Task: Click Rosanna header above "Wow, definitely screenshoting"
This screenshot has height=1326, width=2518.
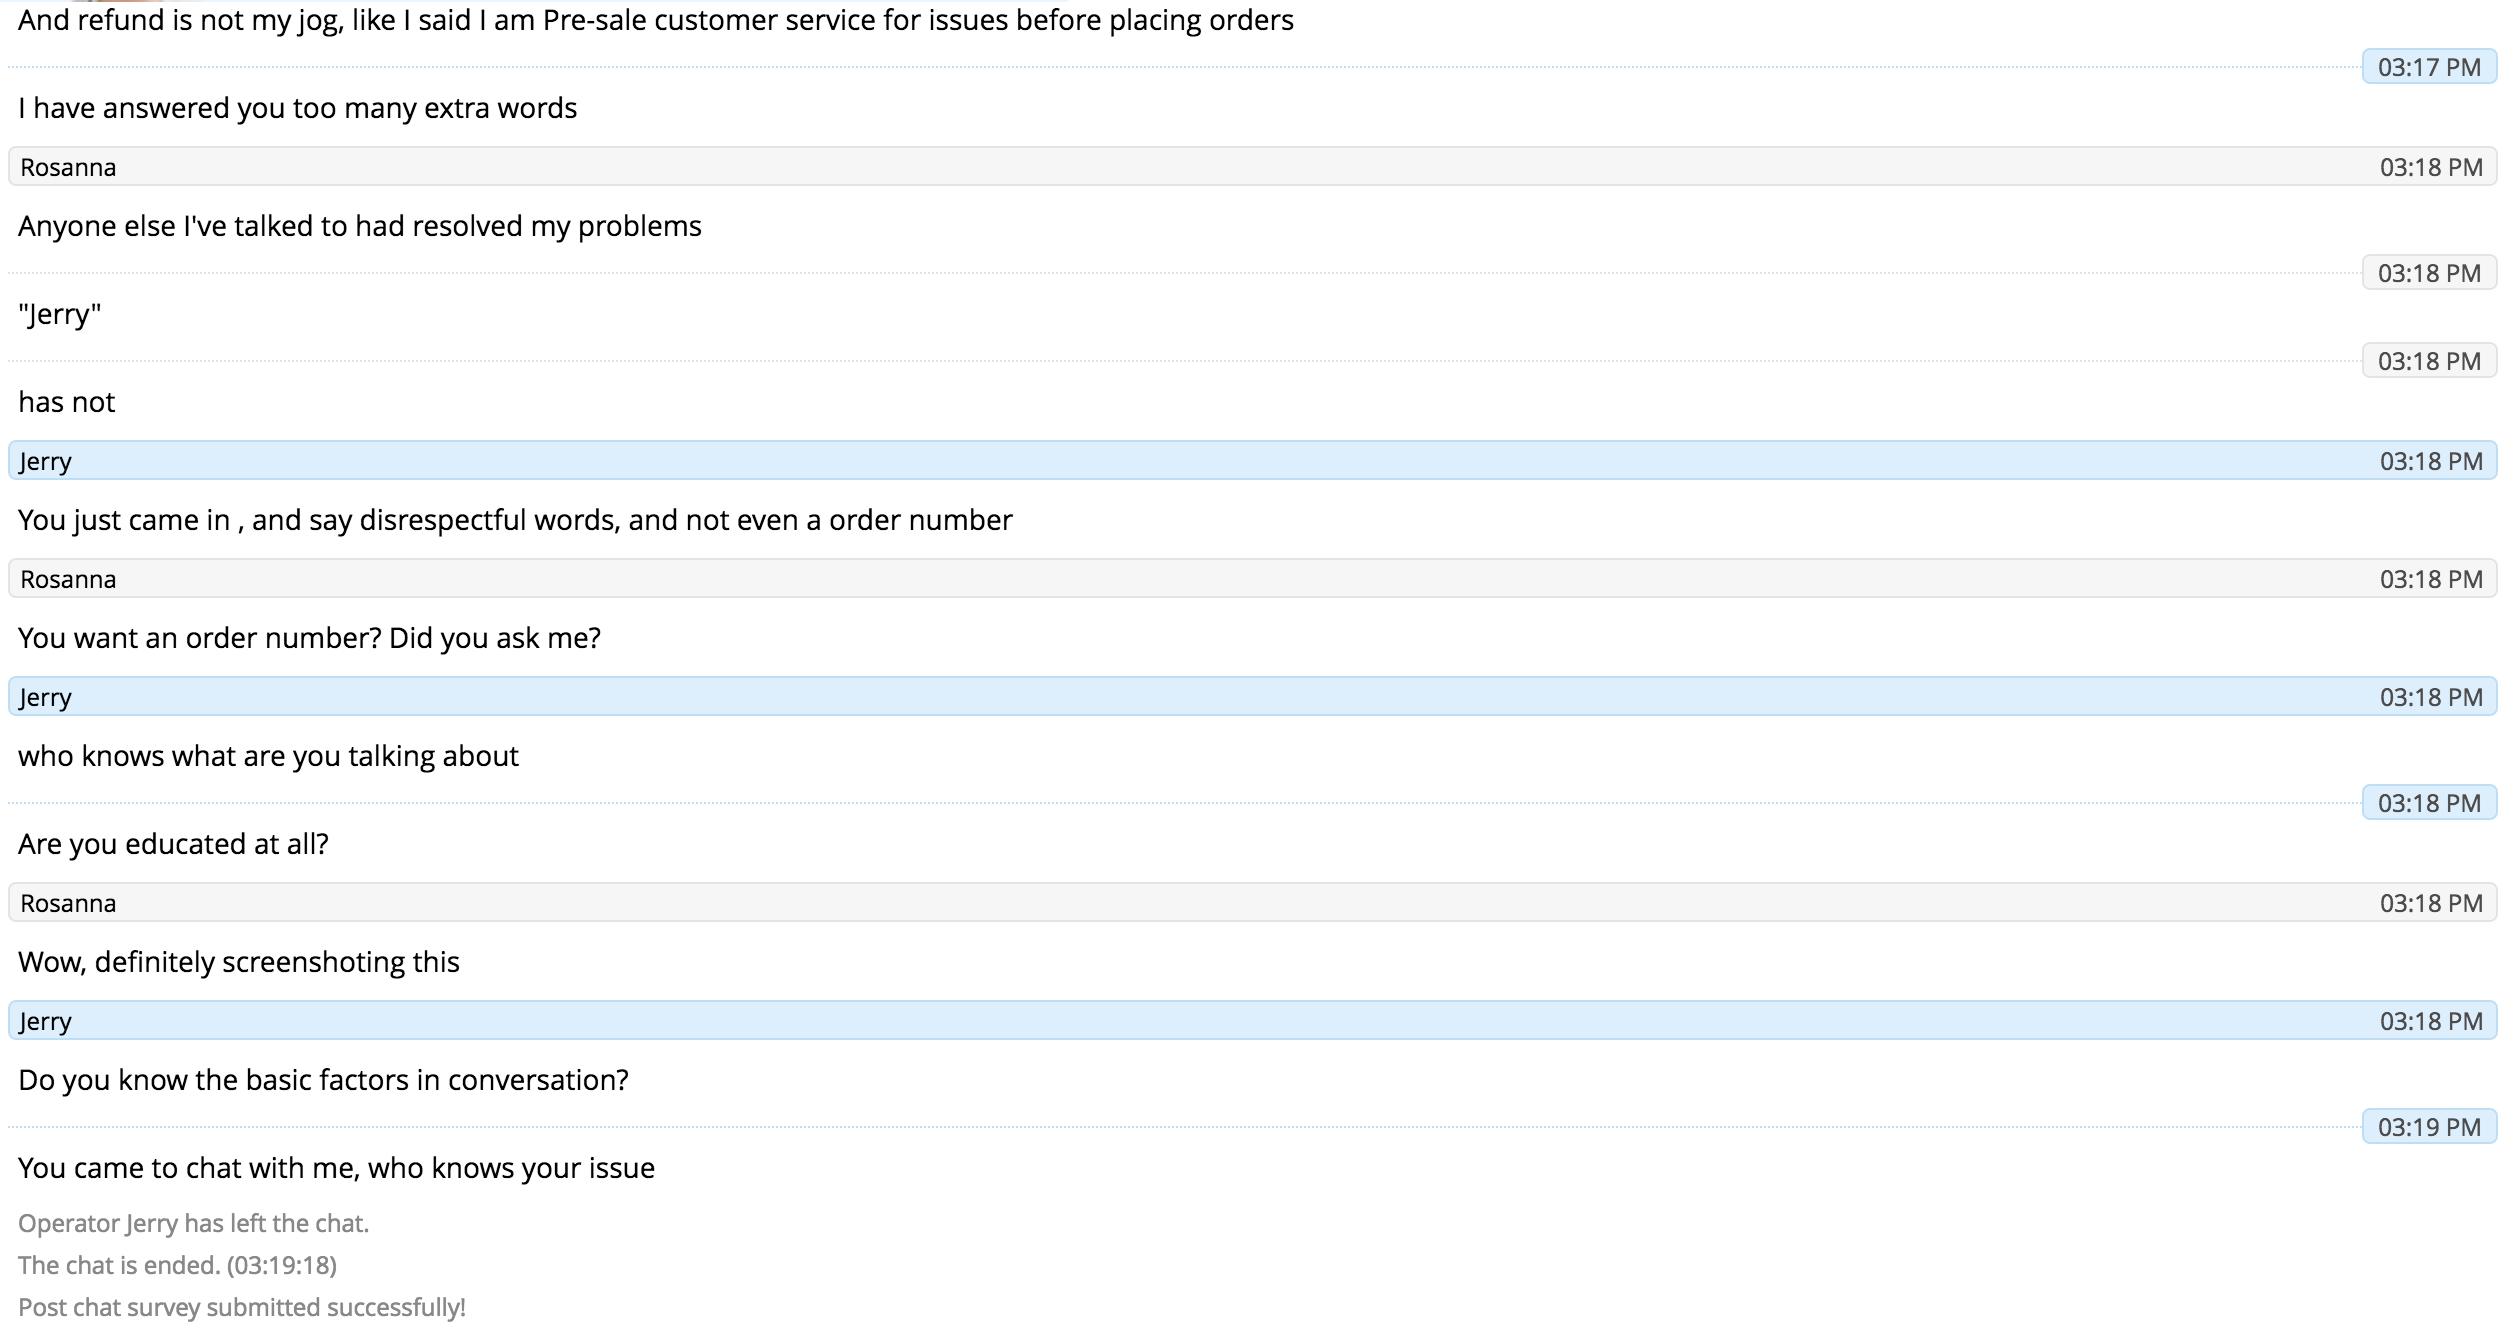Action: tap(68, 903)
